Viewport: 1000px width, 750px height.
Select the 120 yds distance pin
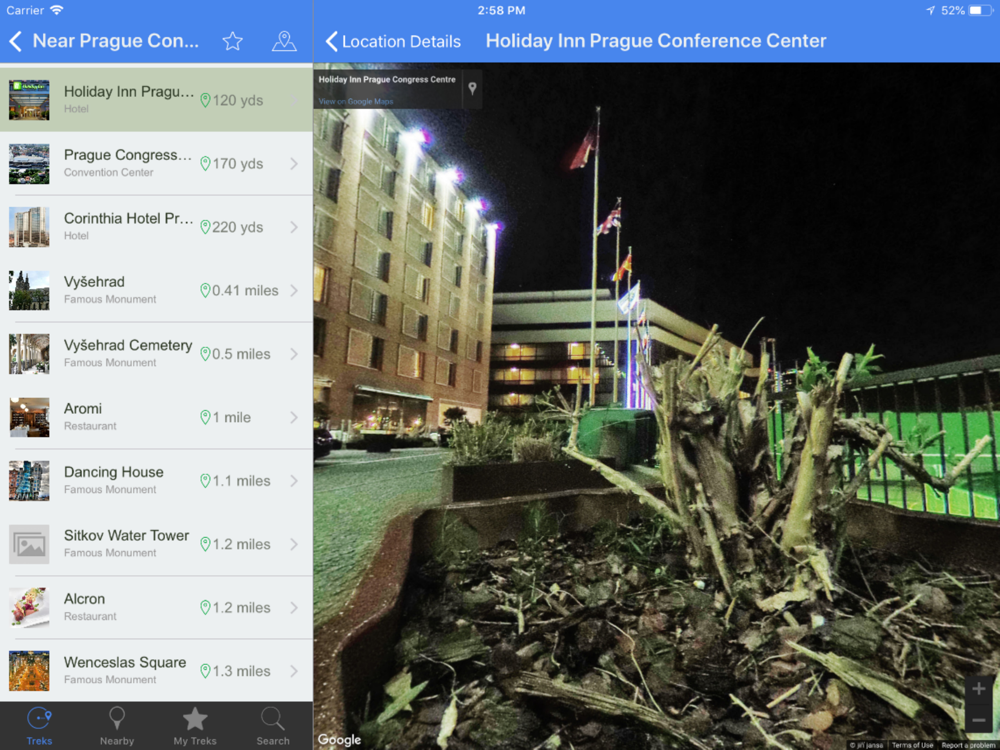click(205, 101)
